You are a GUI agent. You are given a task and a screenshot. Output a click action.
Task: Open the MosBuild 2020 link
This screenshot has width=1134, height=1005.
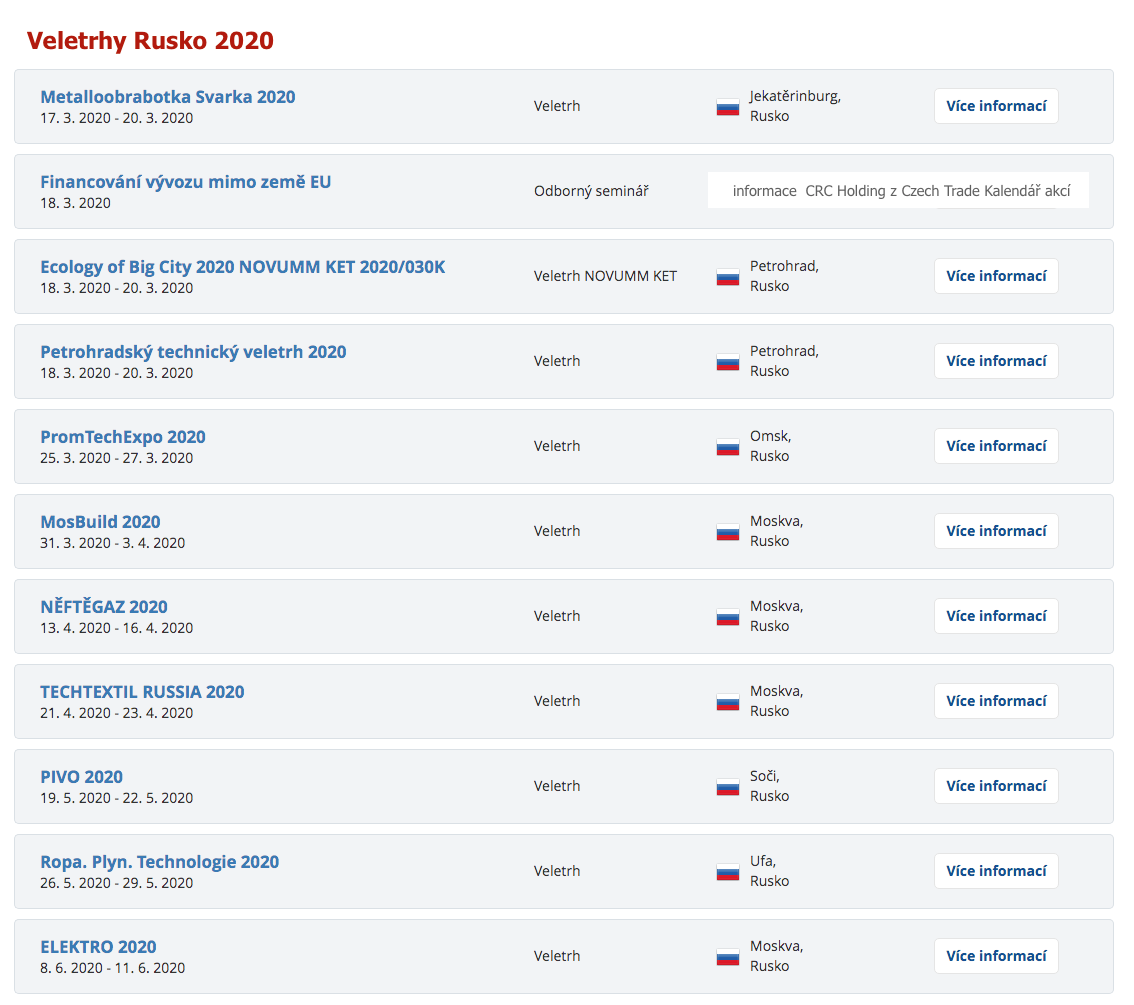(101, 522)
